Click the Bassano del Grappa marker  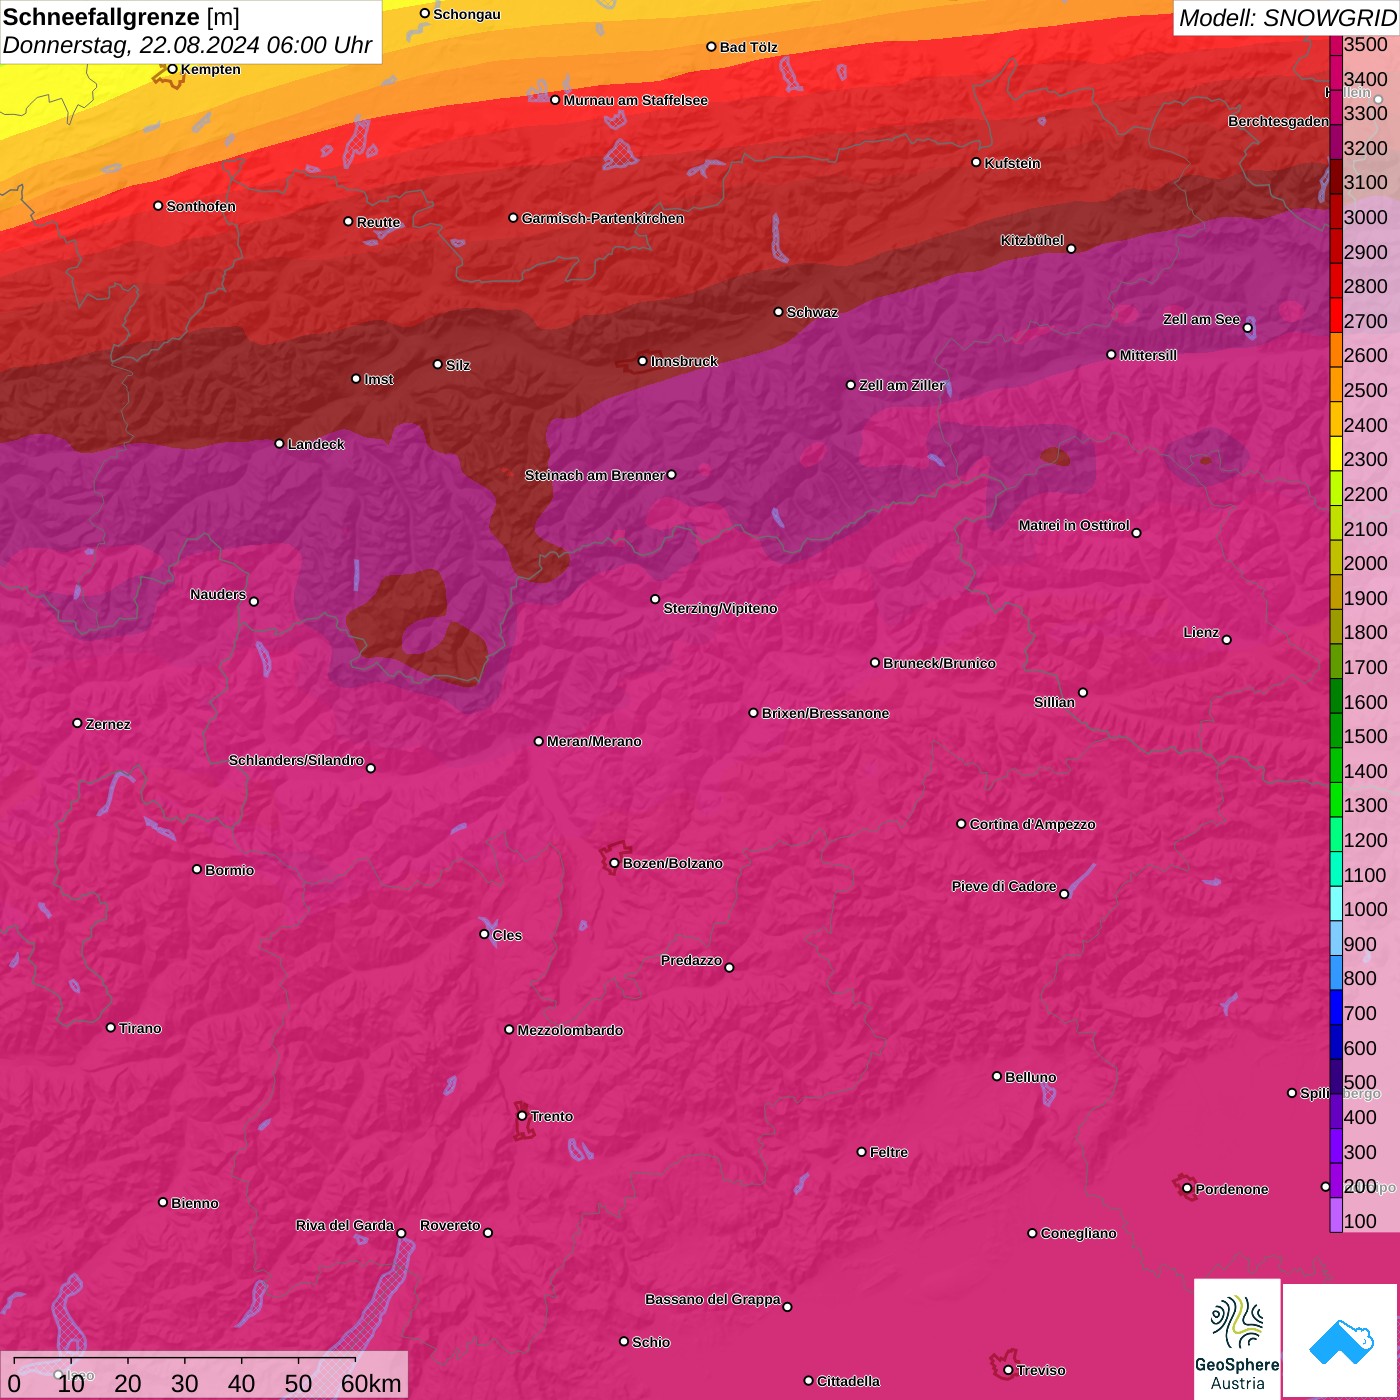787,1306
